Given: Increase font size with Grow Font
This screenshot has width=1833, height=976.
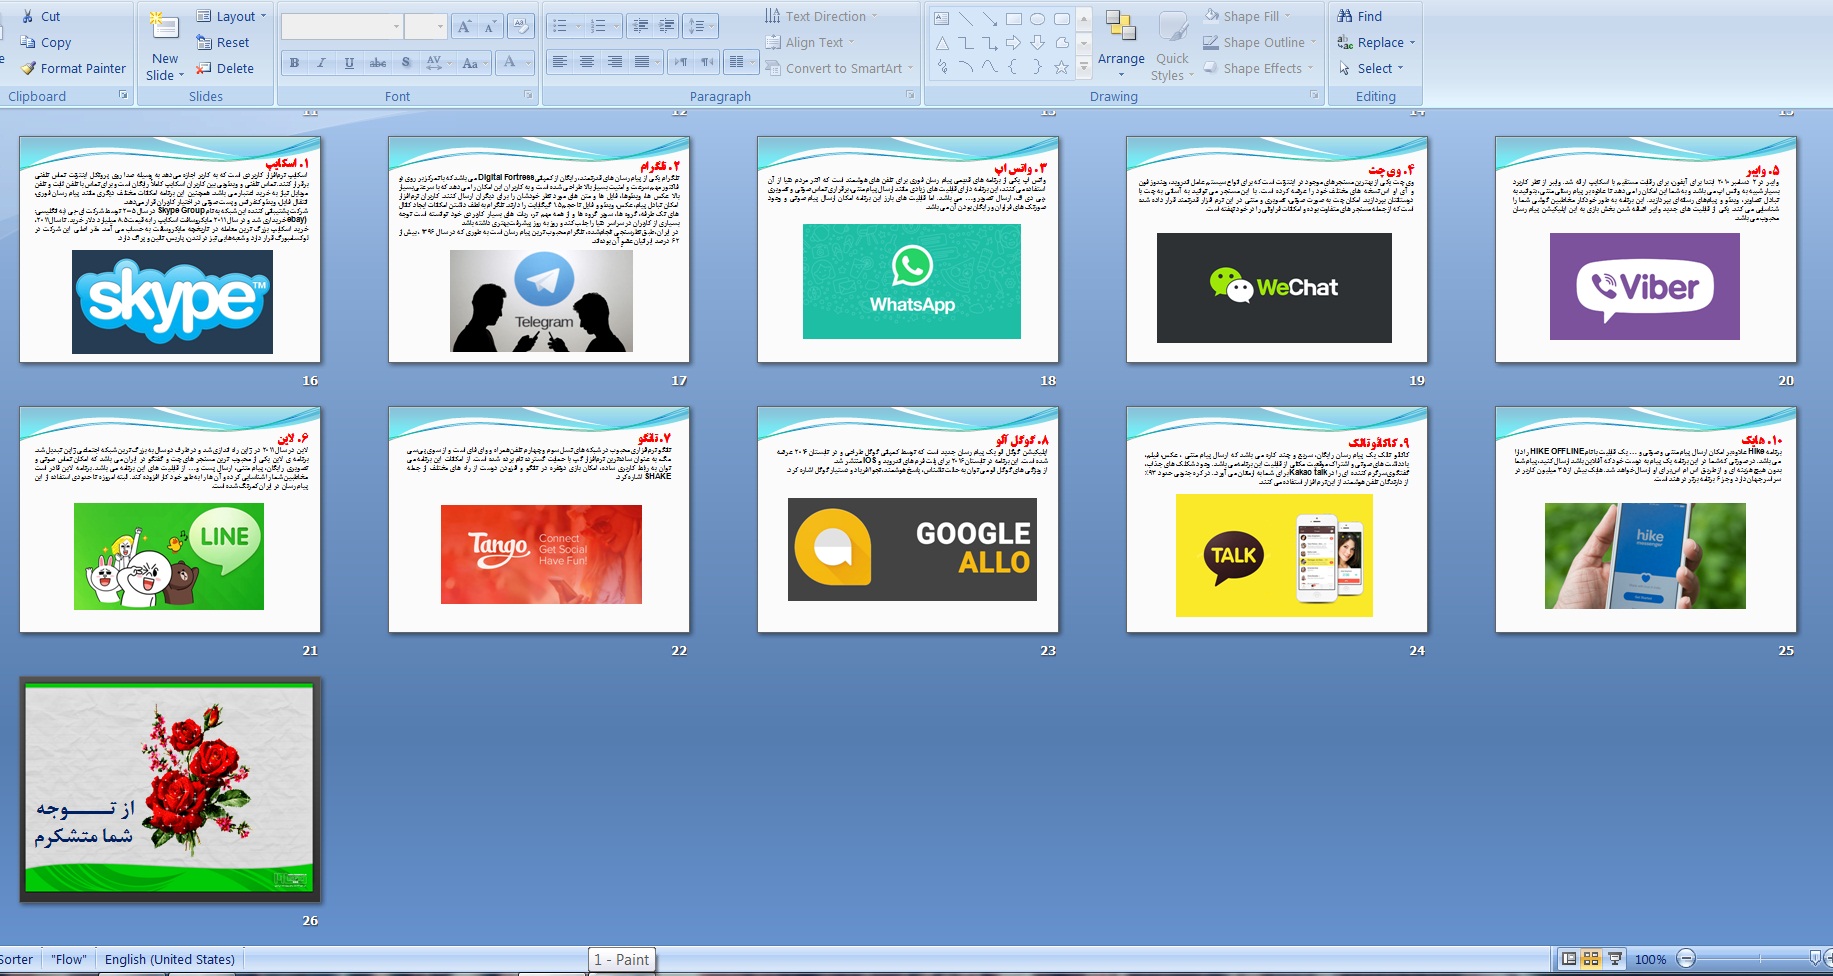Looking at the screenshot, I should (464, 27).
